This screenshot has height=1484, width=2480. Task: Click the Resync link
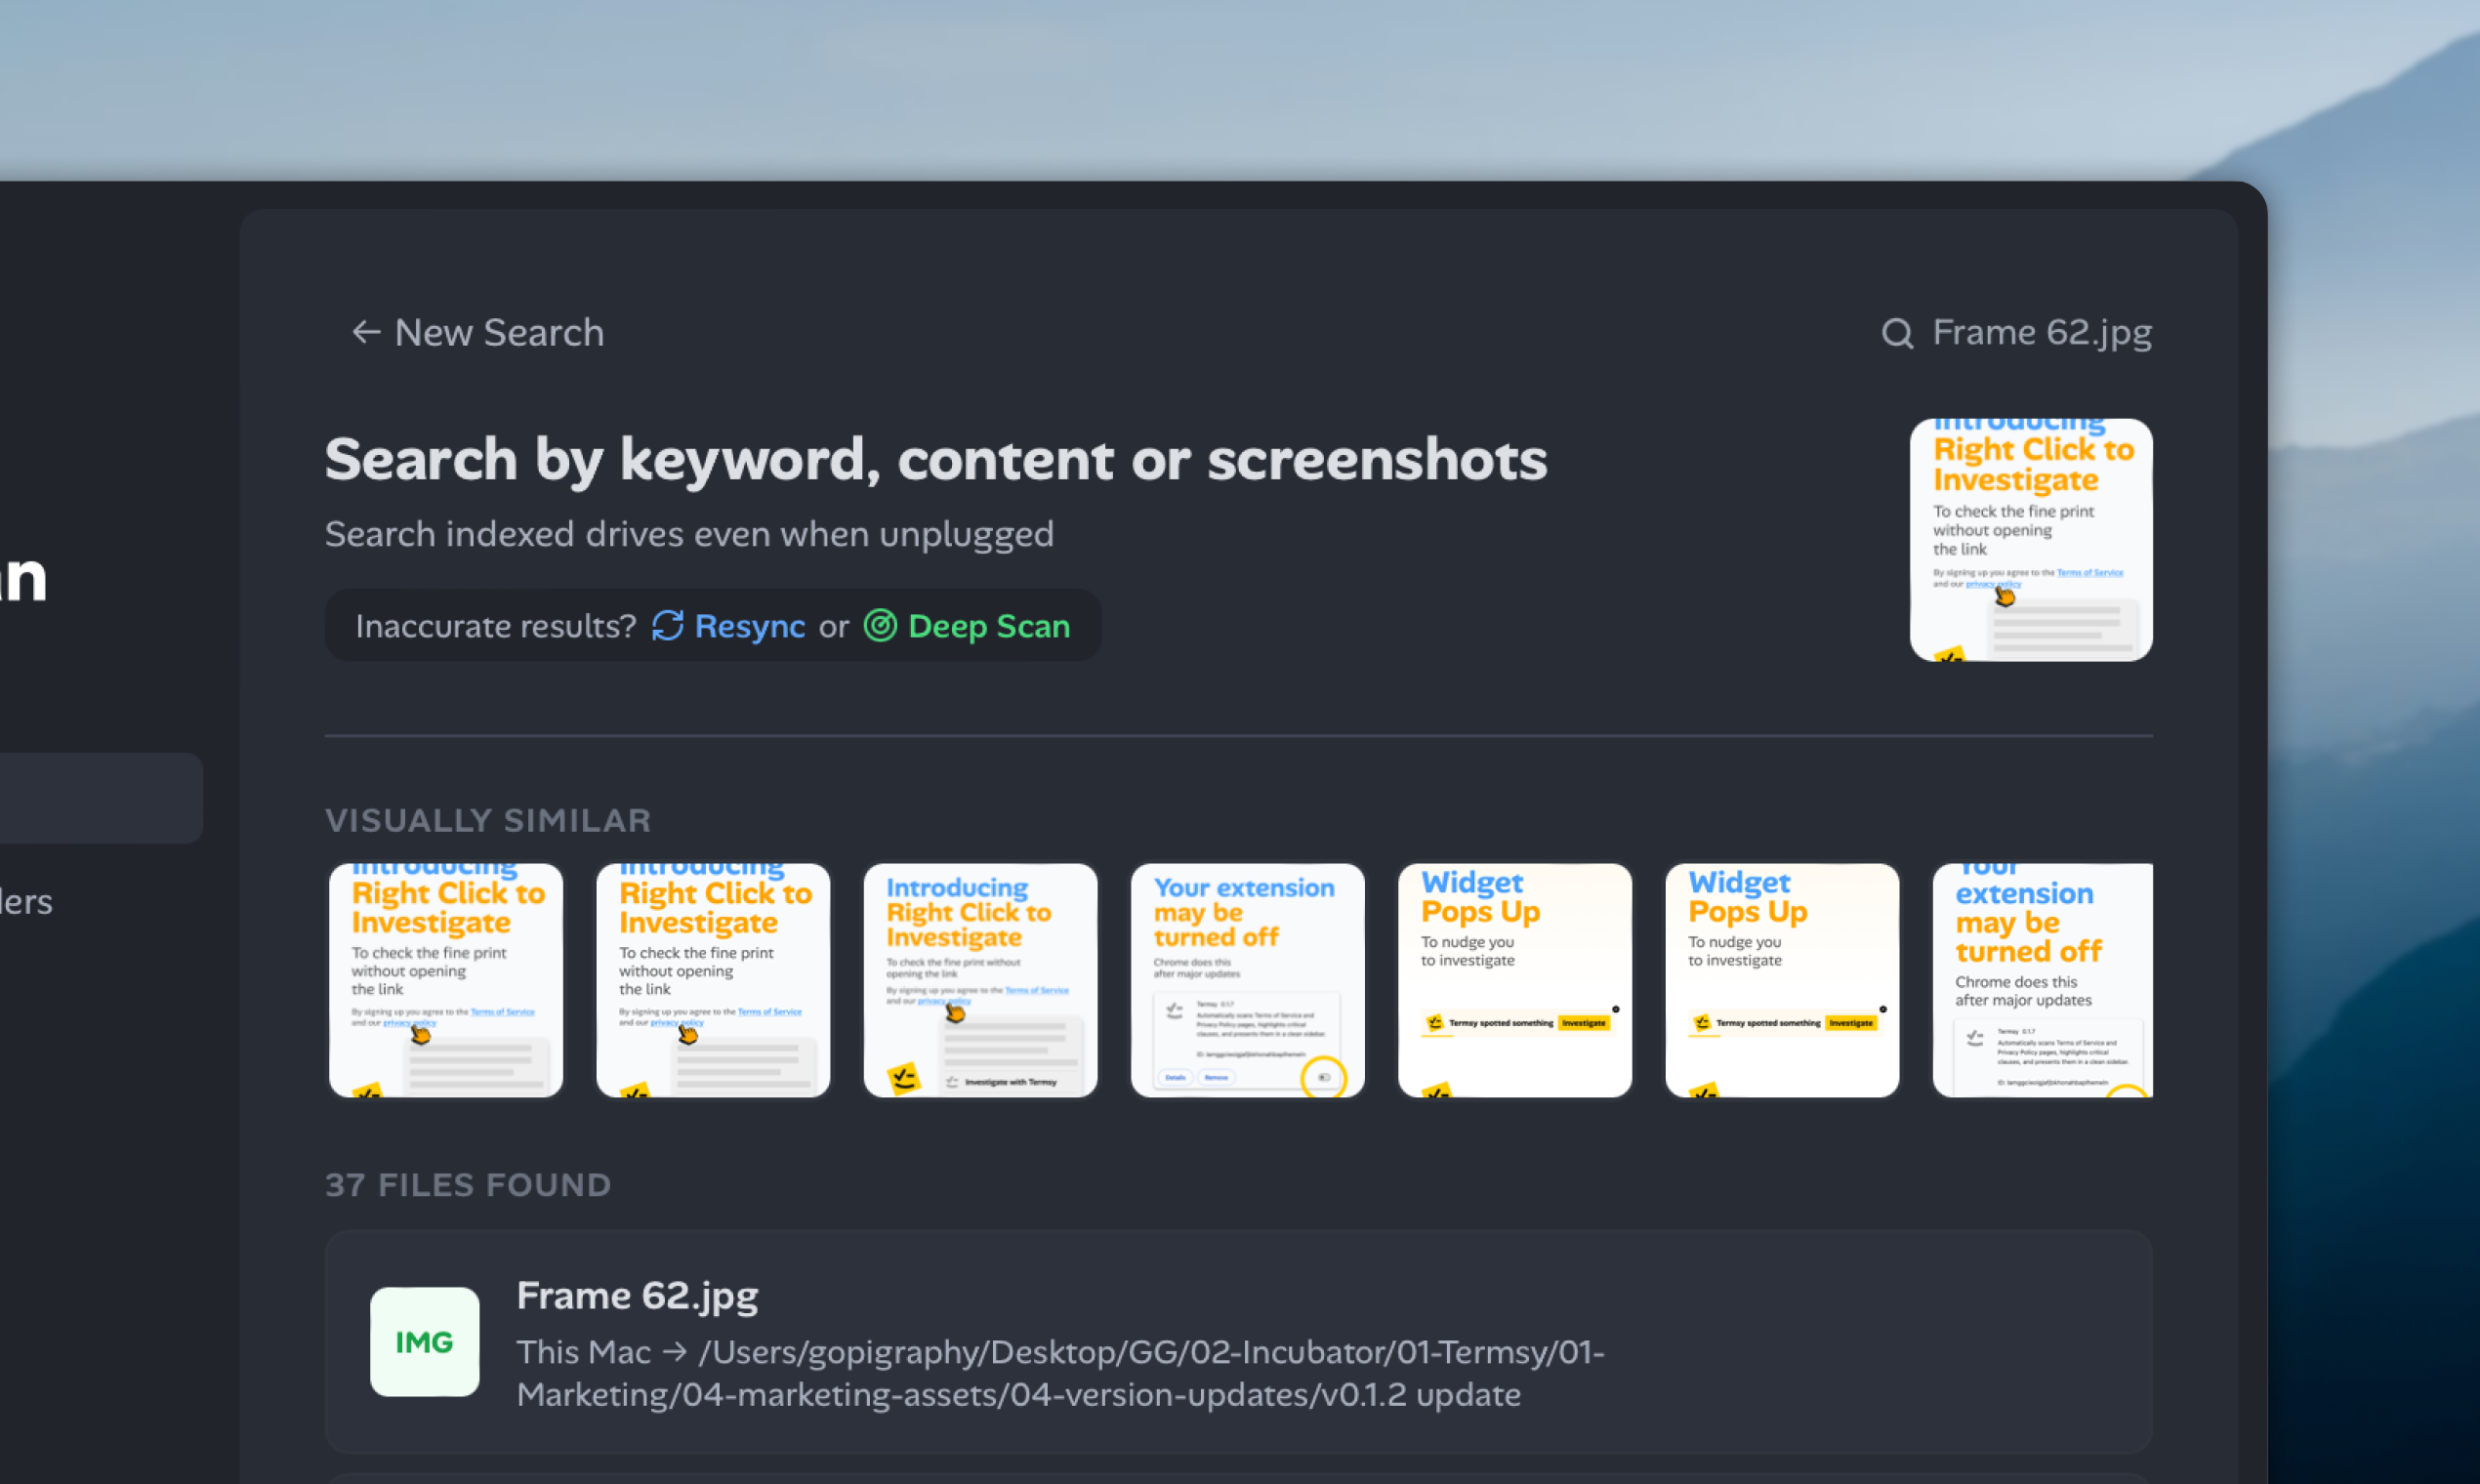point(750,625)
